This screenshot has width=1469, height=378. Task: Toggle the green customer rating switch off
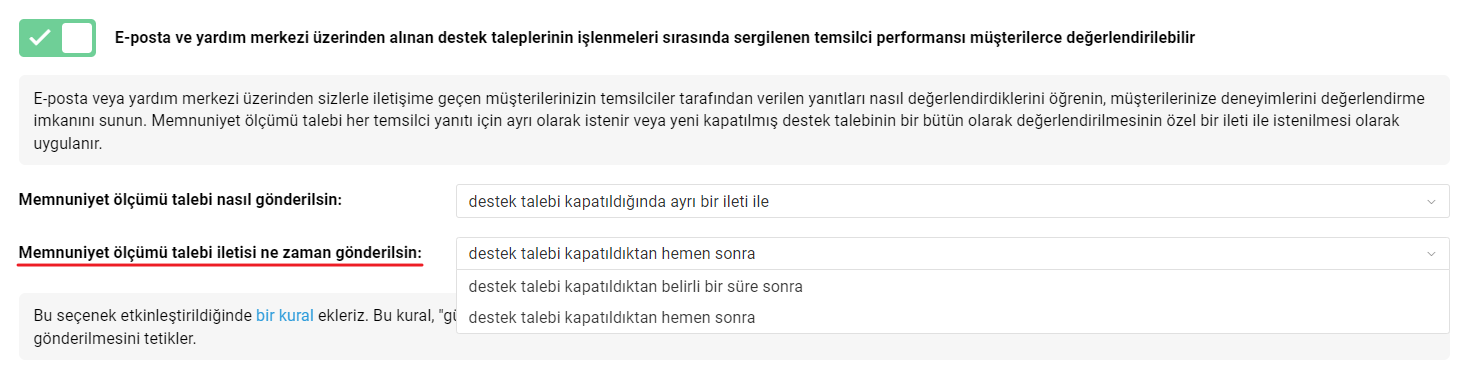57,38
